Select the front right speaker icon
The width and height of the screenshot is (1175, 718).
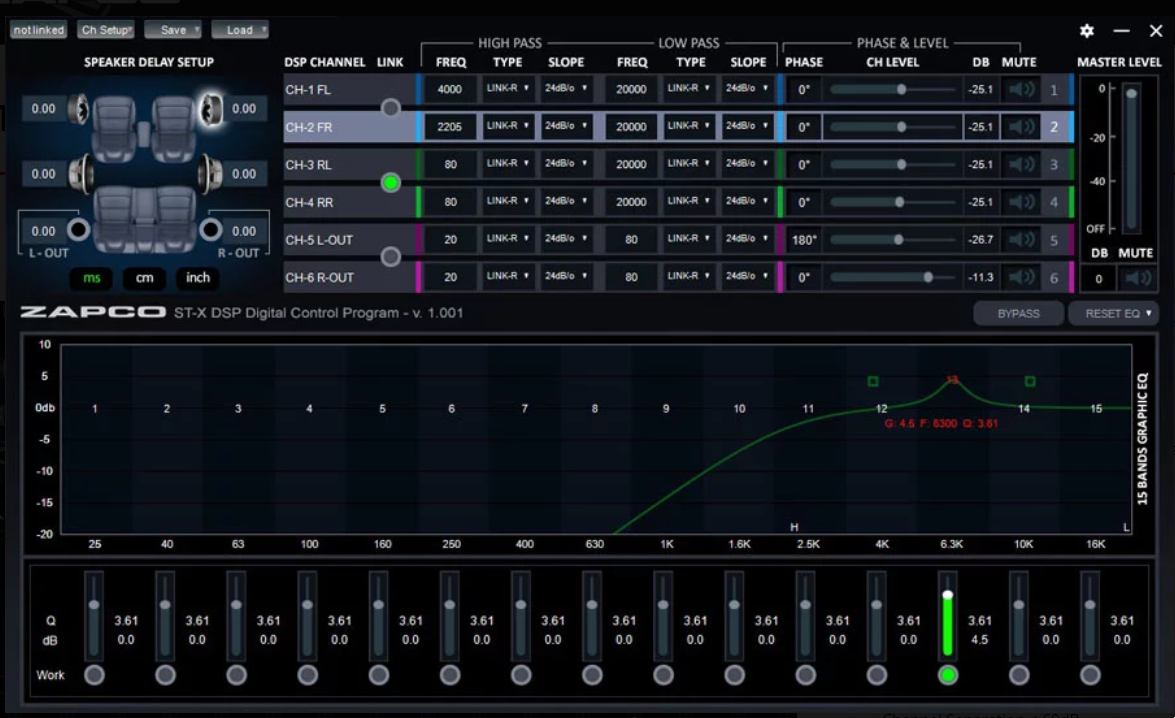211,109
